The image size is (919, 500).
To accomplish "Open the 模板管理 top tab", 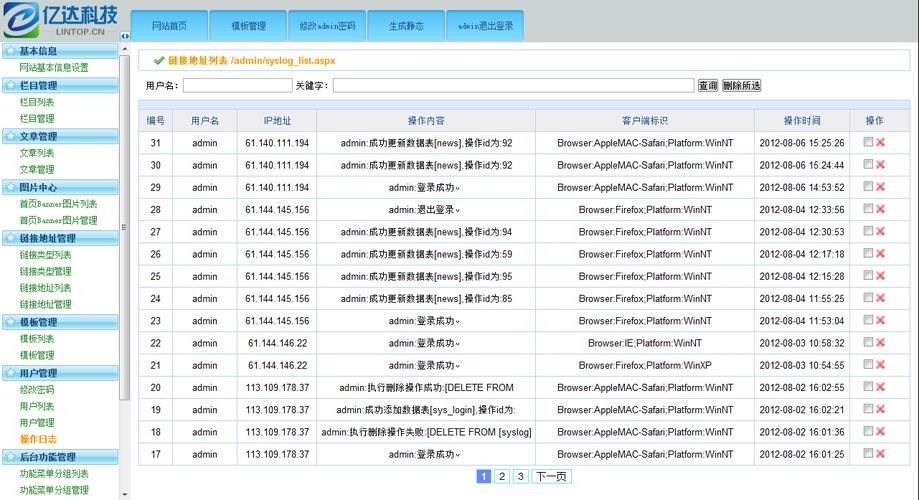I will tap(249, 26).
